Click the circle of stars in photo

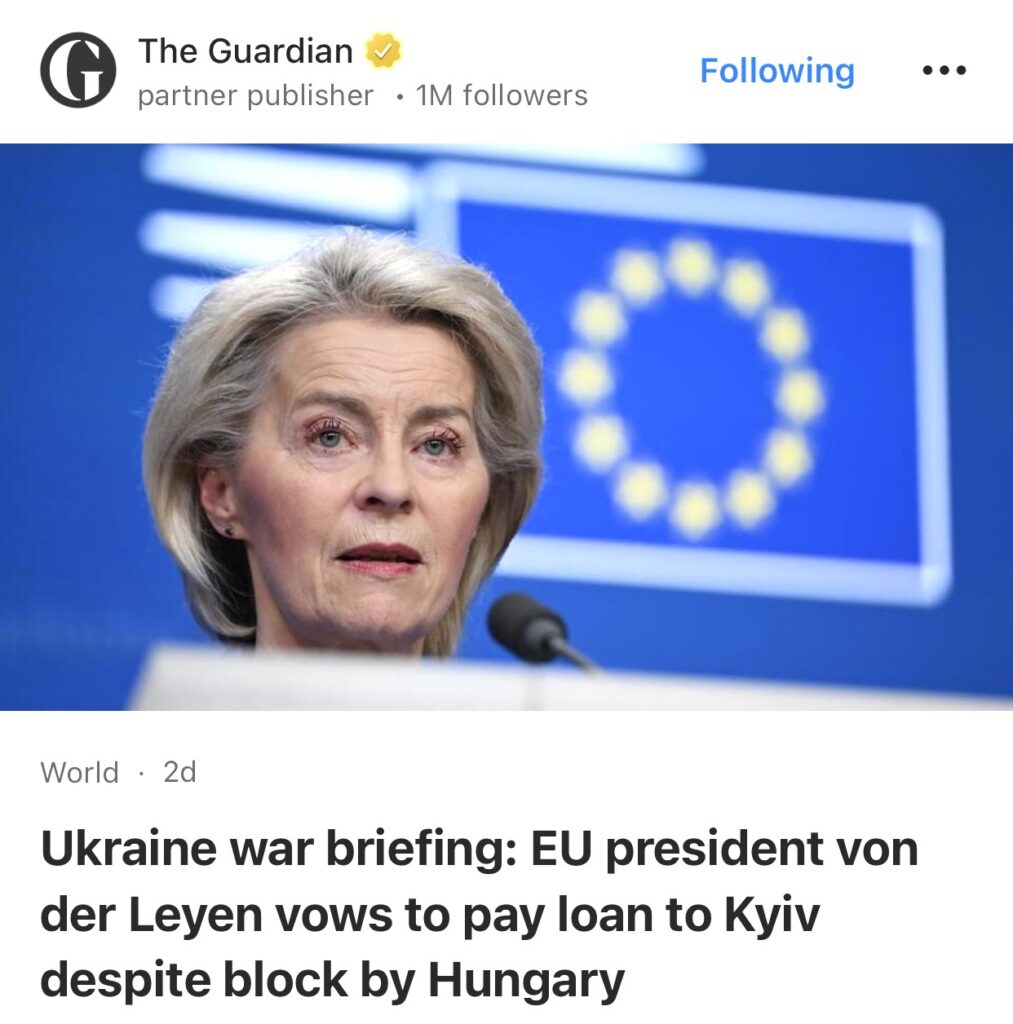(691, 388)
